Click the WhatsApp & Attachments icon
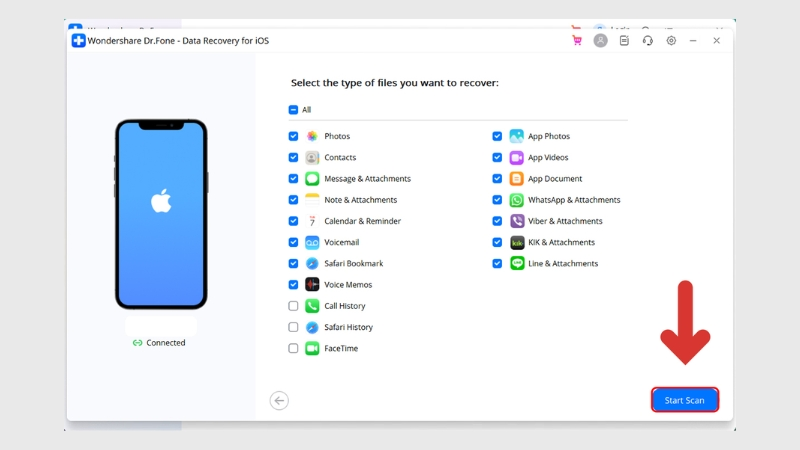Screen dimensions: 800x450 pos(517,200)
